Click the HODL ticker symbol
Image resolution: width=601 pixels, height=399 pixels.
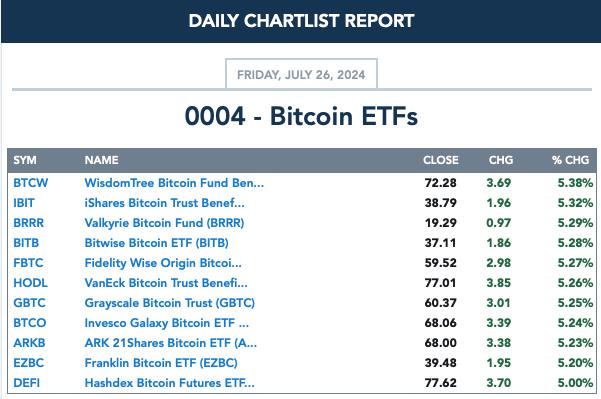click(x=31, y=283)
